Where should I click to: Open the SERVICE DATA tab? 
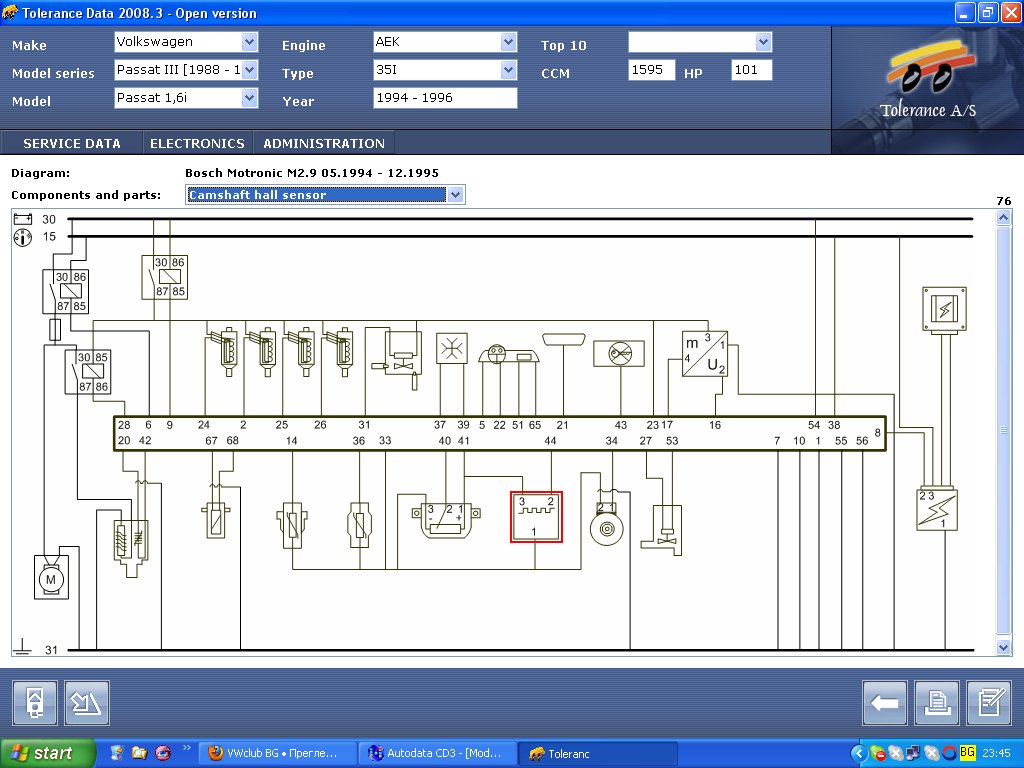pos(72,143)
